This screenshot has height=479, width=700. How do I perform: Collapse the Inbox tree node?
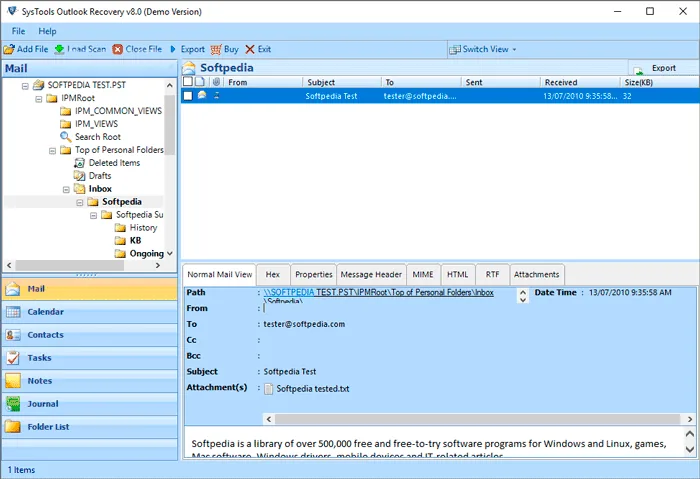pos(66,189)
